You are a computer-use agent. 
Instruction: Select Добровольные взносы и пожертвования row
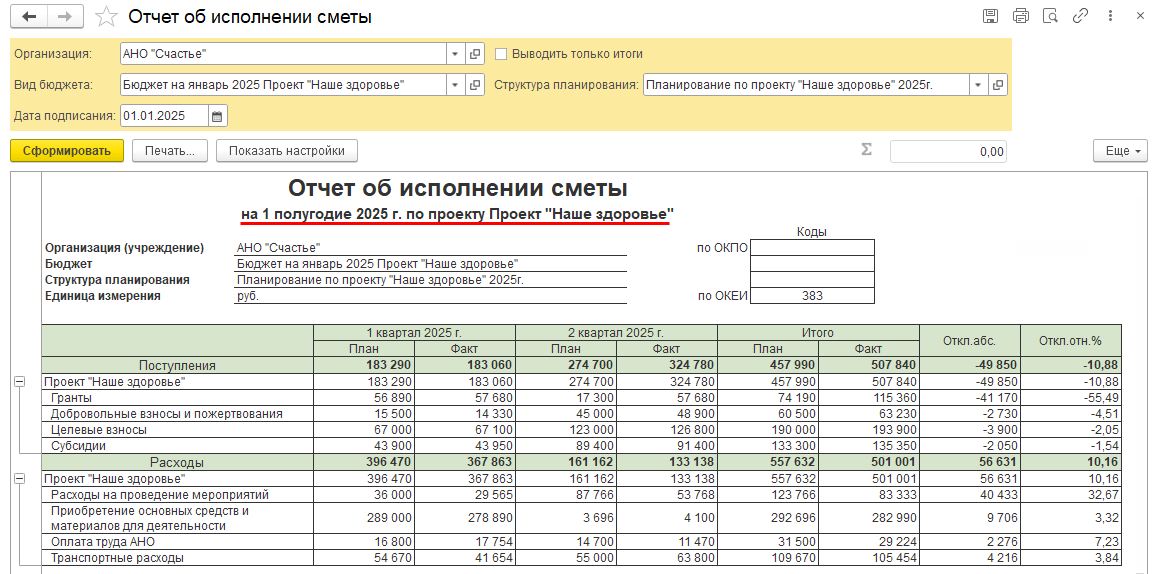coord(167,414)
